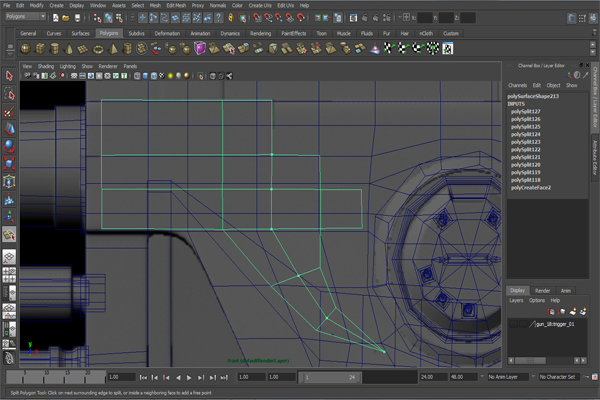
Task: Create a polygon pipe from the shelf
Action: [x=127, y=49]
